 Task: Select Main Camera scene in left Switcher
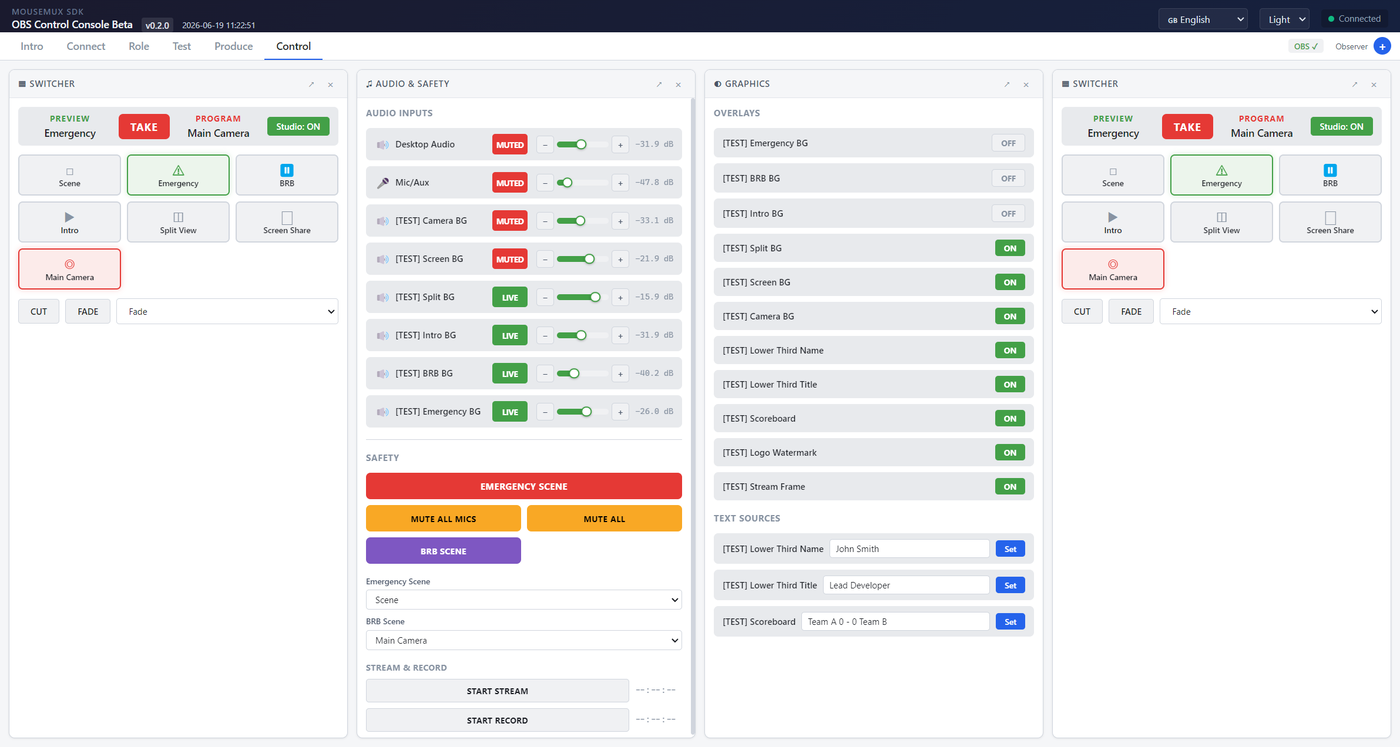(69, 269)
